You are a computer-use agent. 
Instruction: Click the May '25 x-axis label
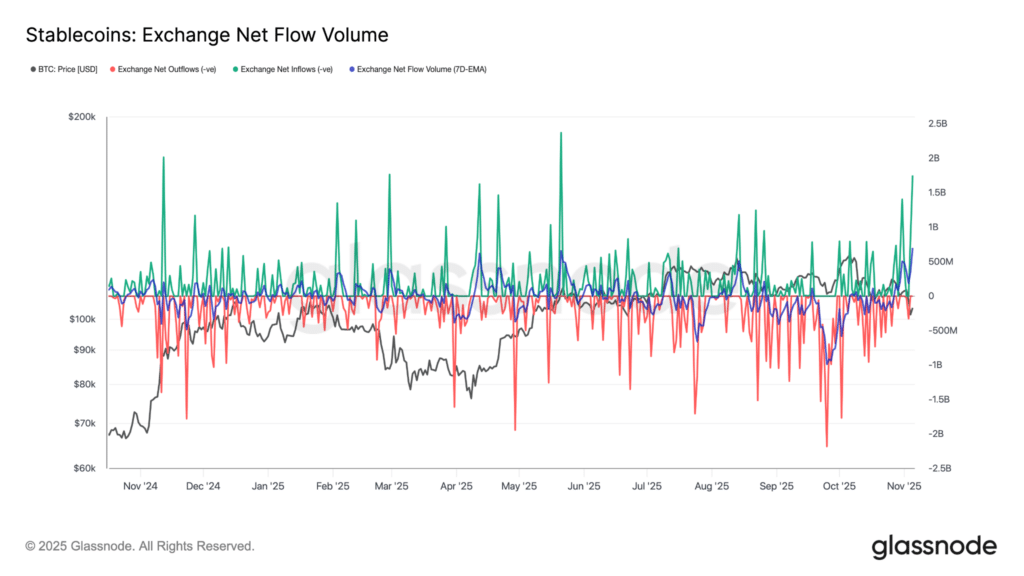click(519, 486)
